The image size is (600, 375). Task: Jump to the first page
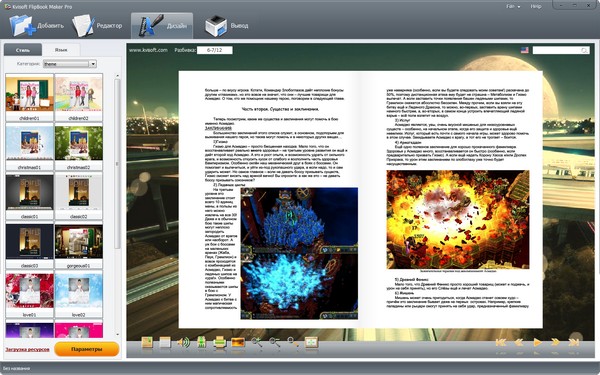pyautogui.click(x=501, y=342)
